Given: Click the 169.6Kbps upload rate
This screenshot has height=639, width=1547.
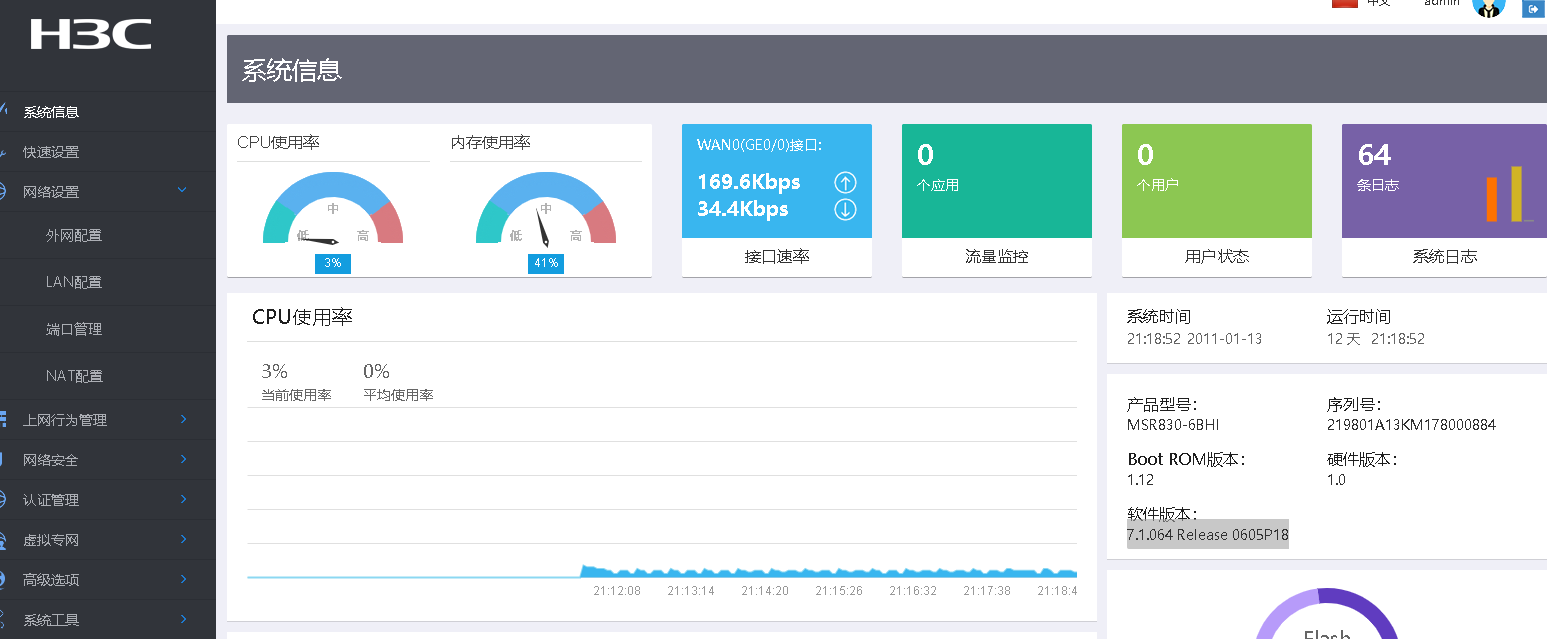Looking at the screenshot, I should (749, 182).
